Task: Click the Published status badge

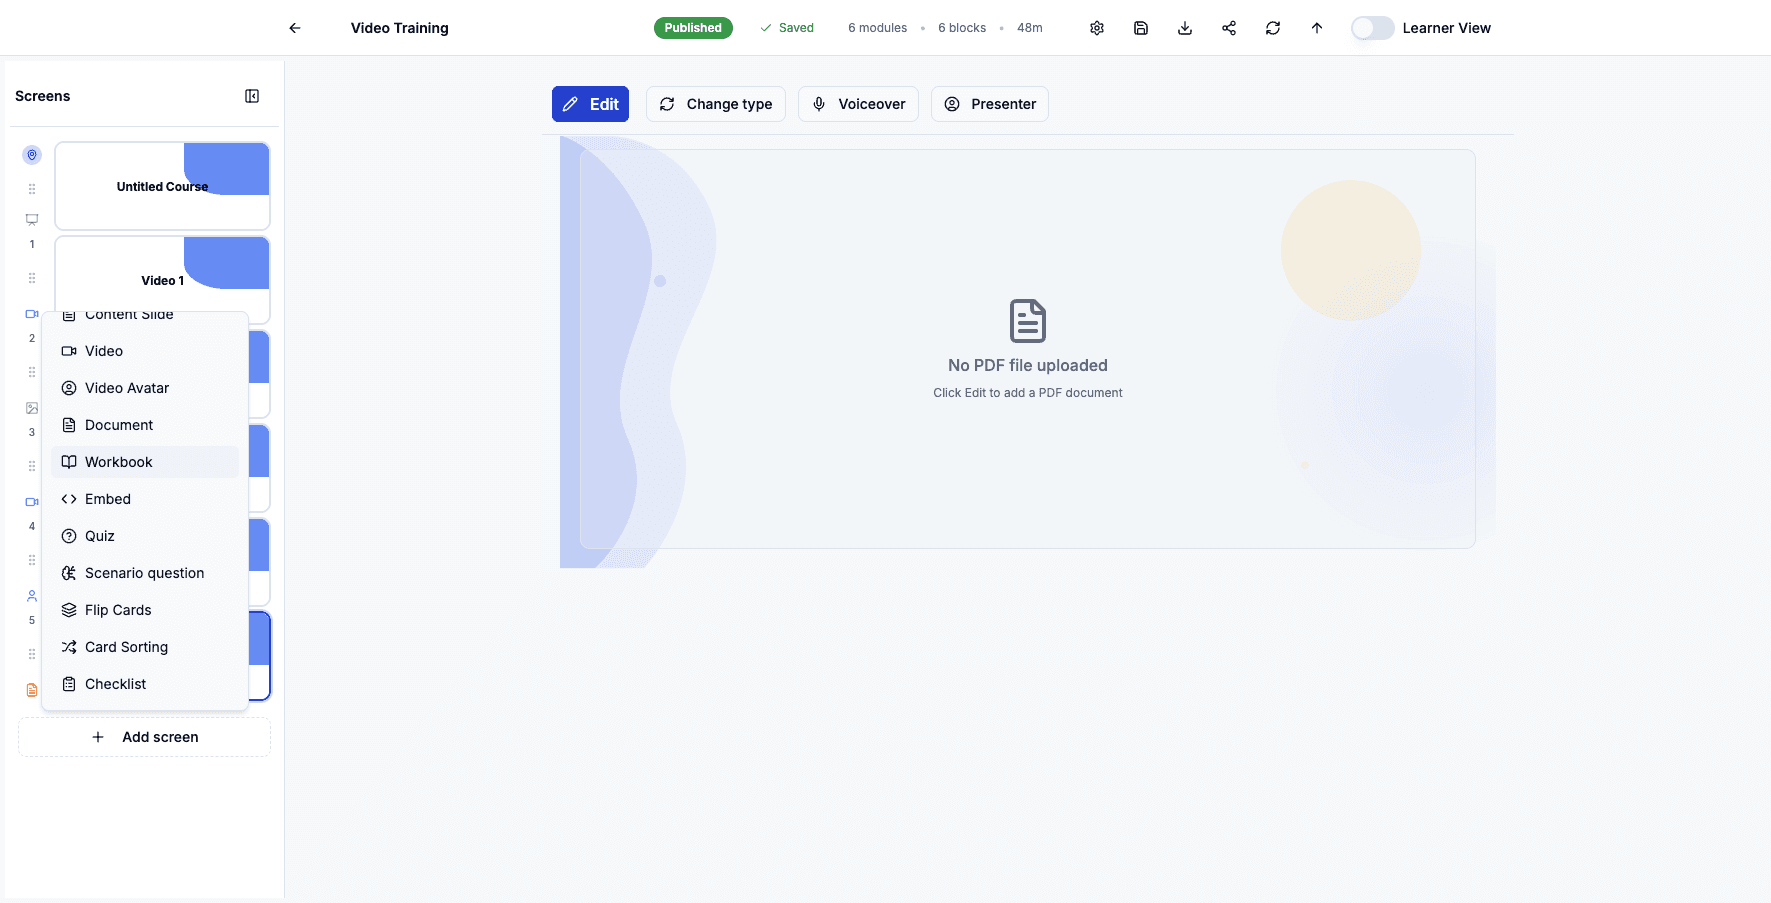Action: click(x=693, y=28)
